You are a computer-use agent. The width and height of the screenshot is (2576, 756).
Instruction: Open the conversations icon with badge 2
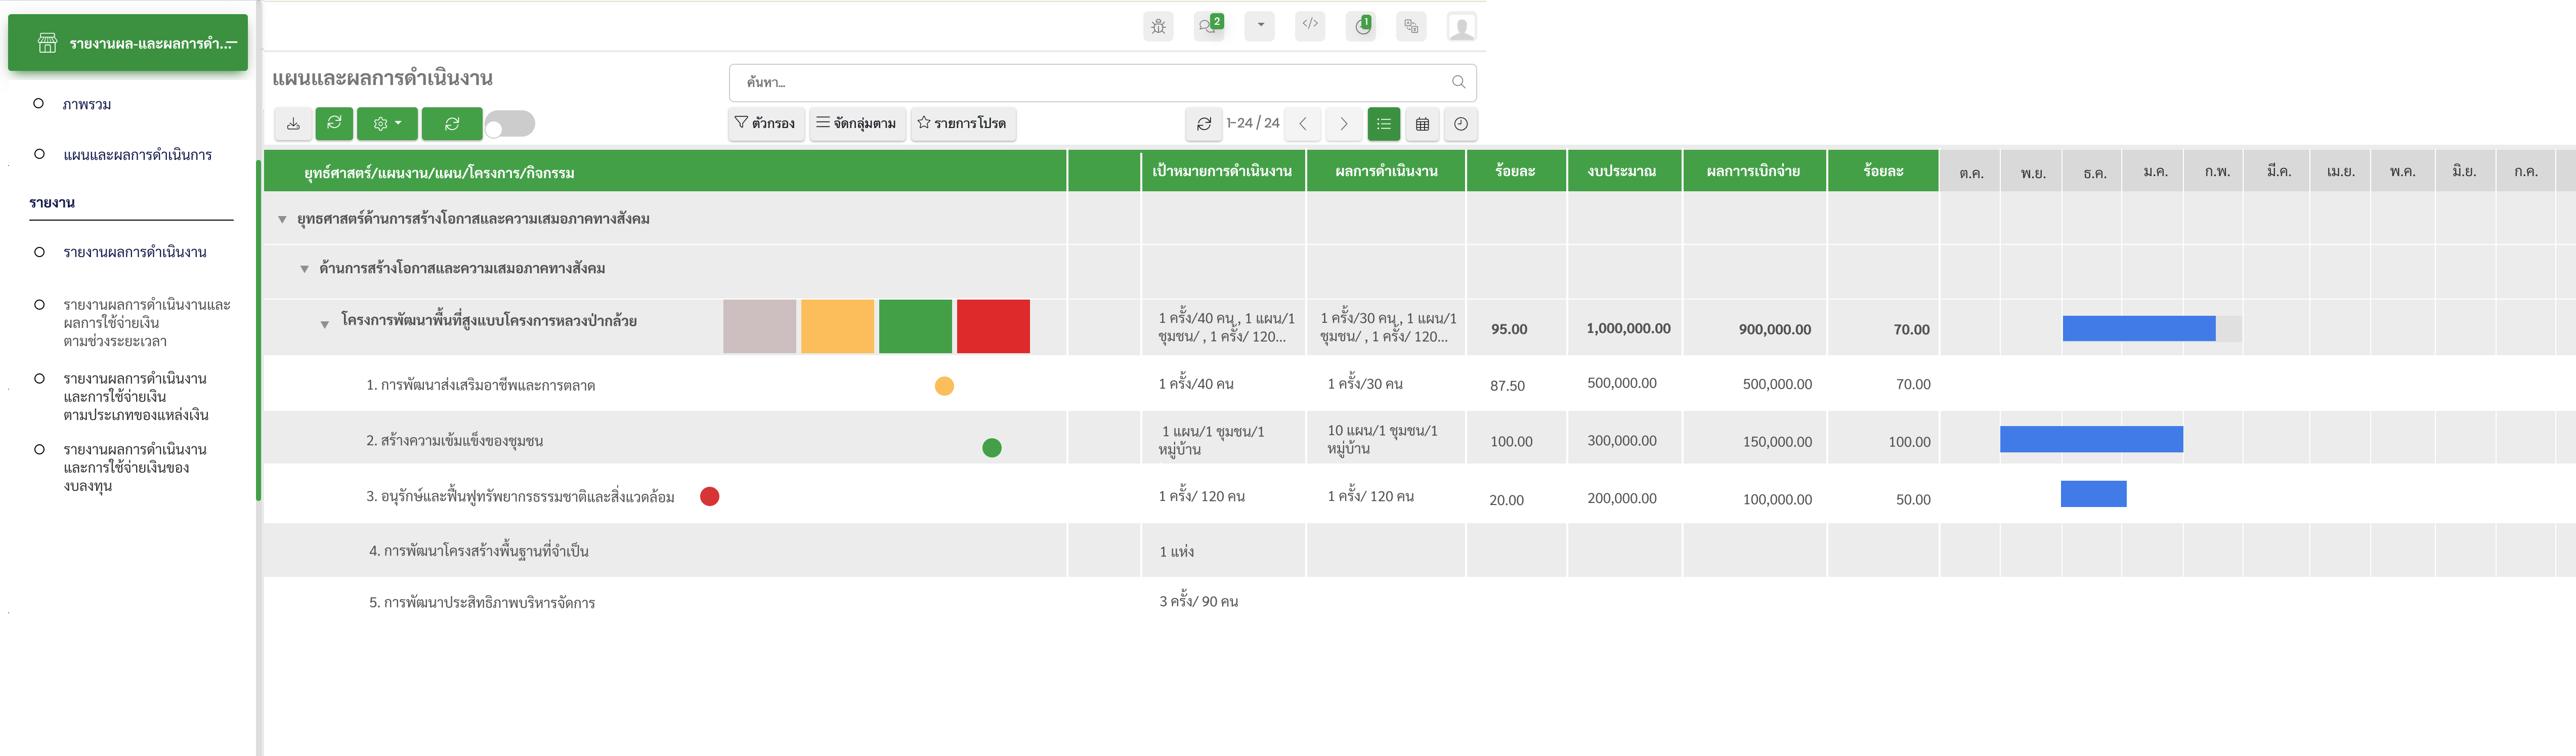pyautogui.click(x=1209, y=27)
